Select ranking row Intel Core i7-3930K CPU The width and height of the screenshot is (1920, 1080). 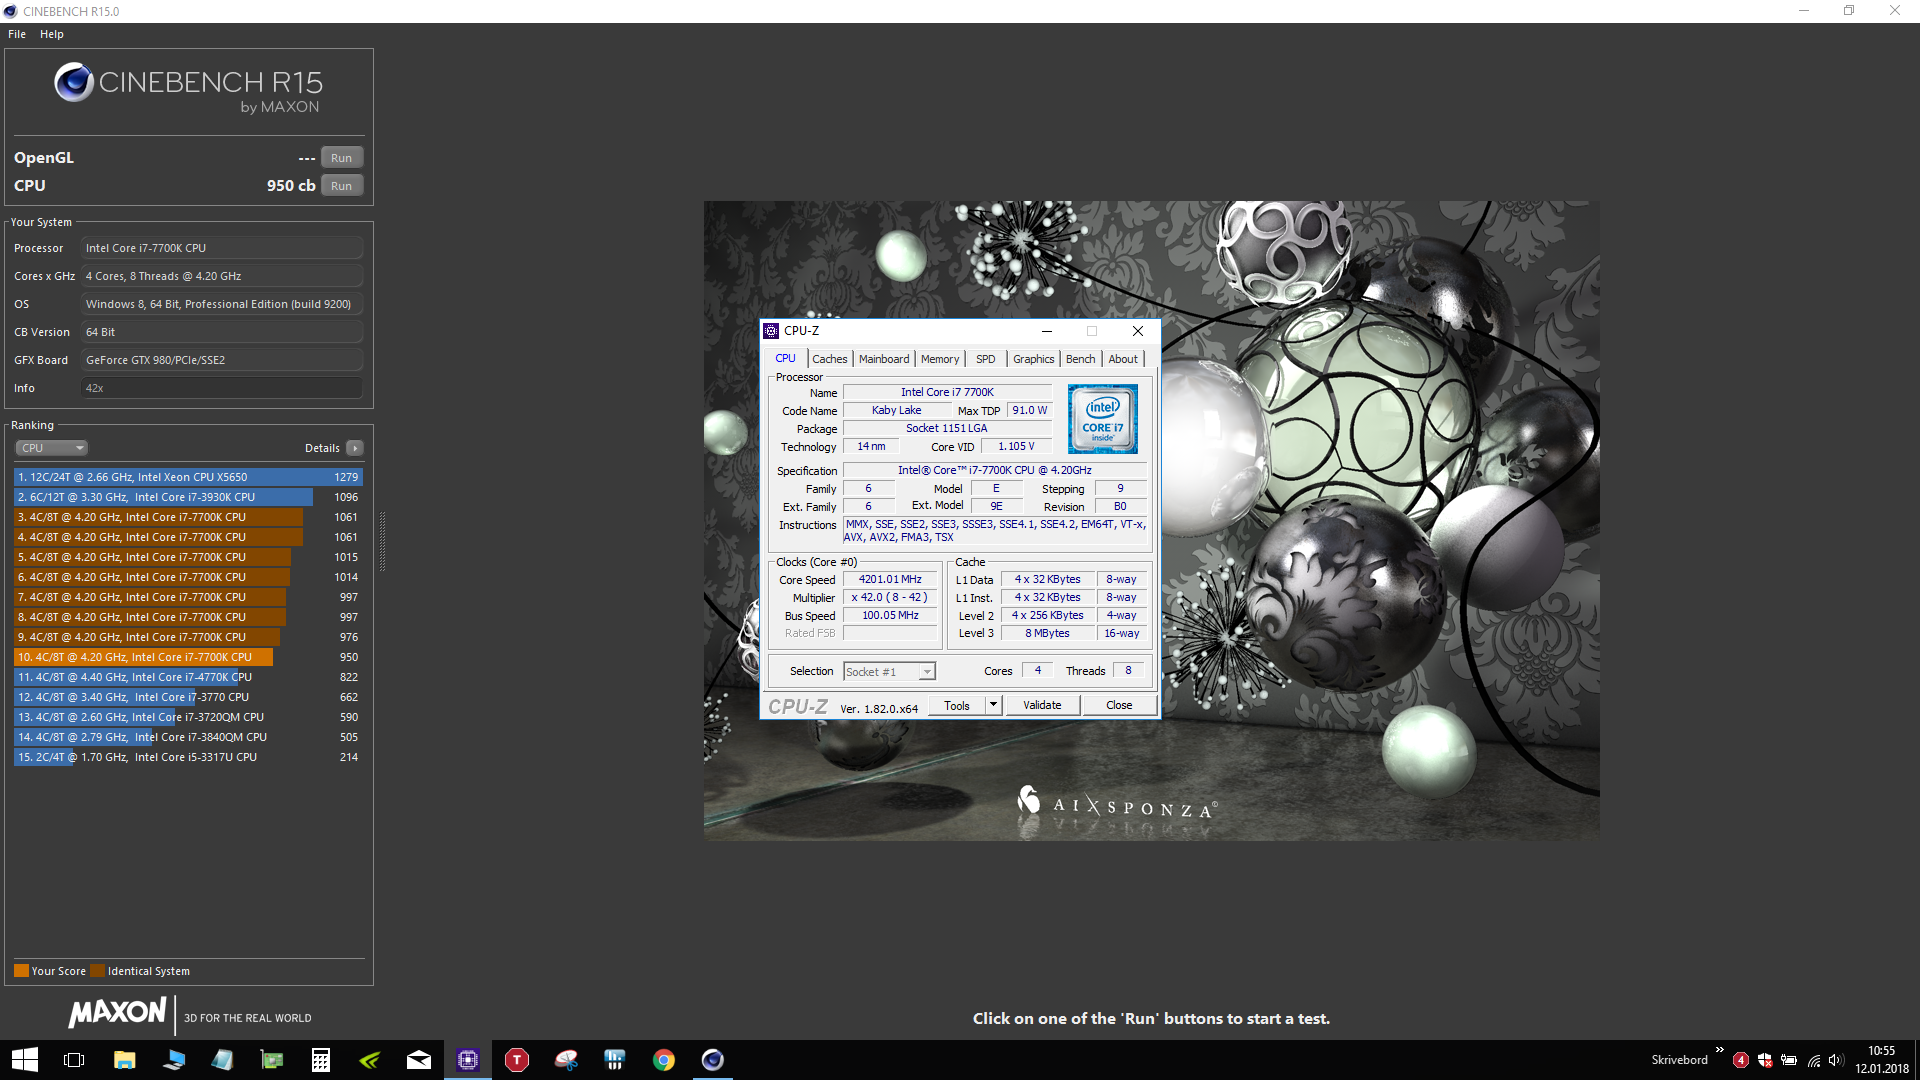[188, 497]
